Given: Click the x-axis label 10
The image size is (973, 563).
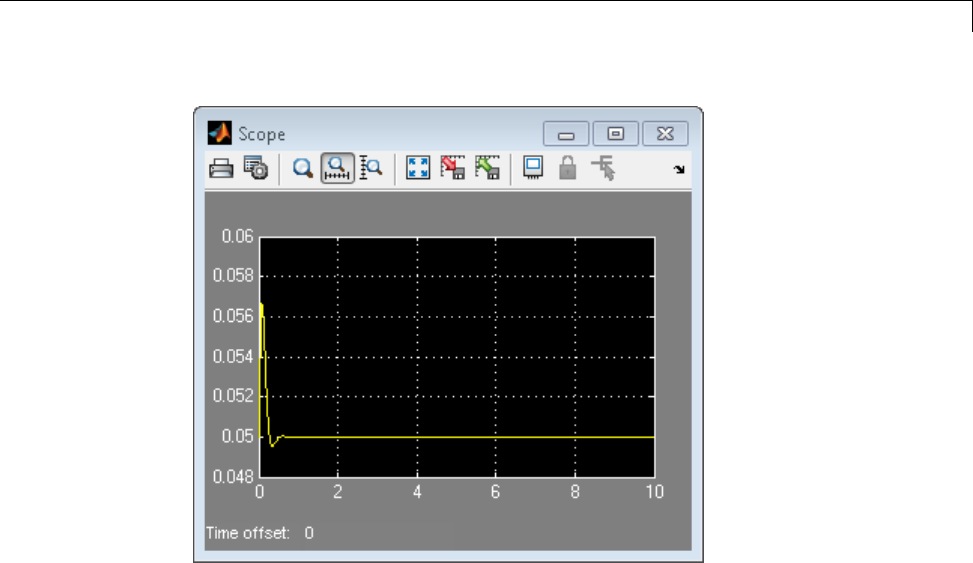Looking at the screenshot, I should pyautogui.click(x=655, y=492).
